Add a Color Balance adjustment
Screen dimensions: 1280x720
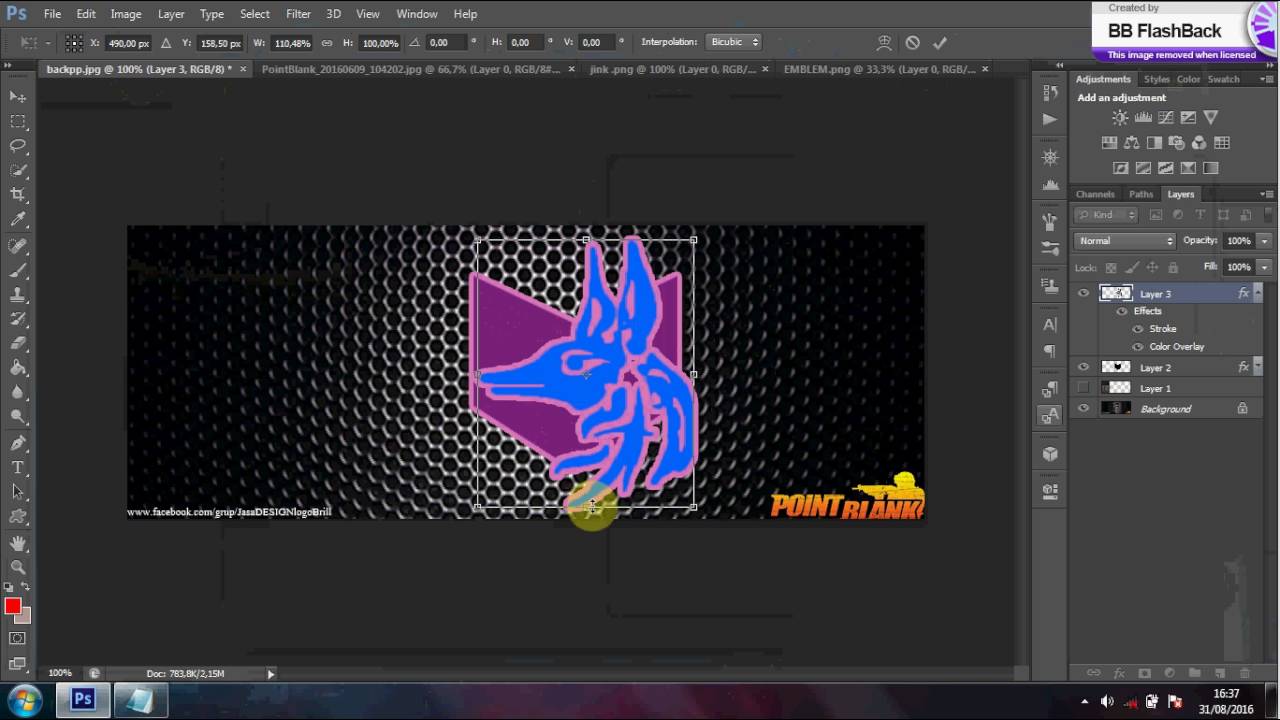(x=1131, y=143)
